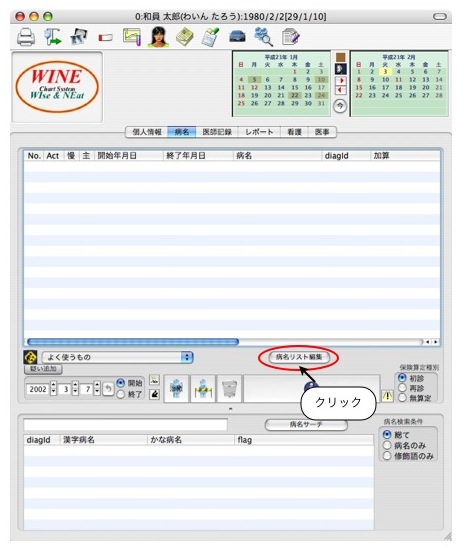Select the 初診 radio button
Viewport: 470px width, 559px height.
coord(402,378)
